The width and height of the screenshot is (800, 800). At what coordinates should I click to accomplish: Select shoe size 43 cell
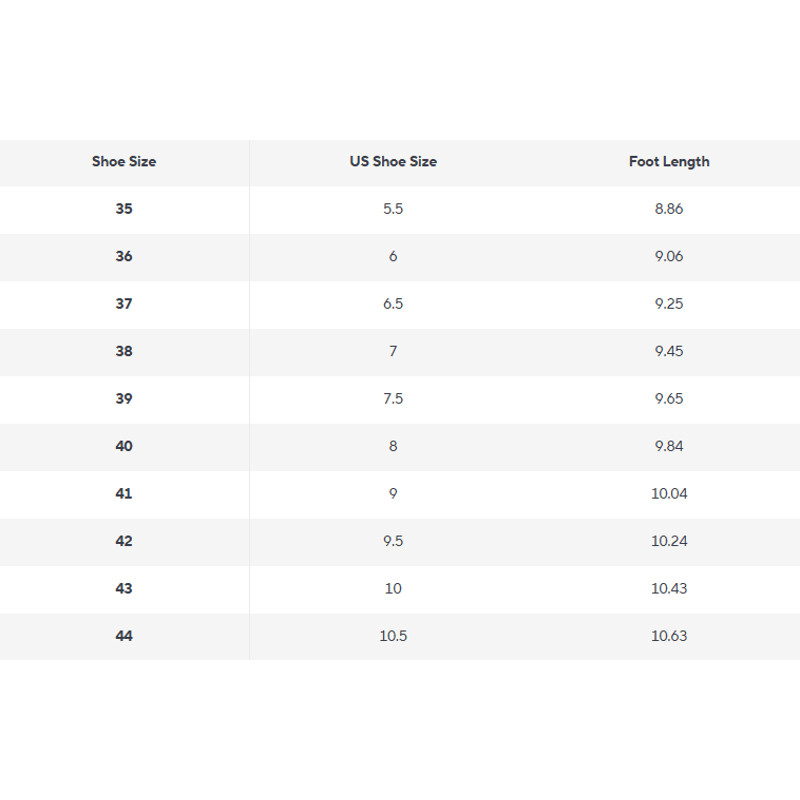(x=124, y=588)
